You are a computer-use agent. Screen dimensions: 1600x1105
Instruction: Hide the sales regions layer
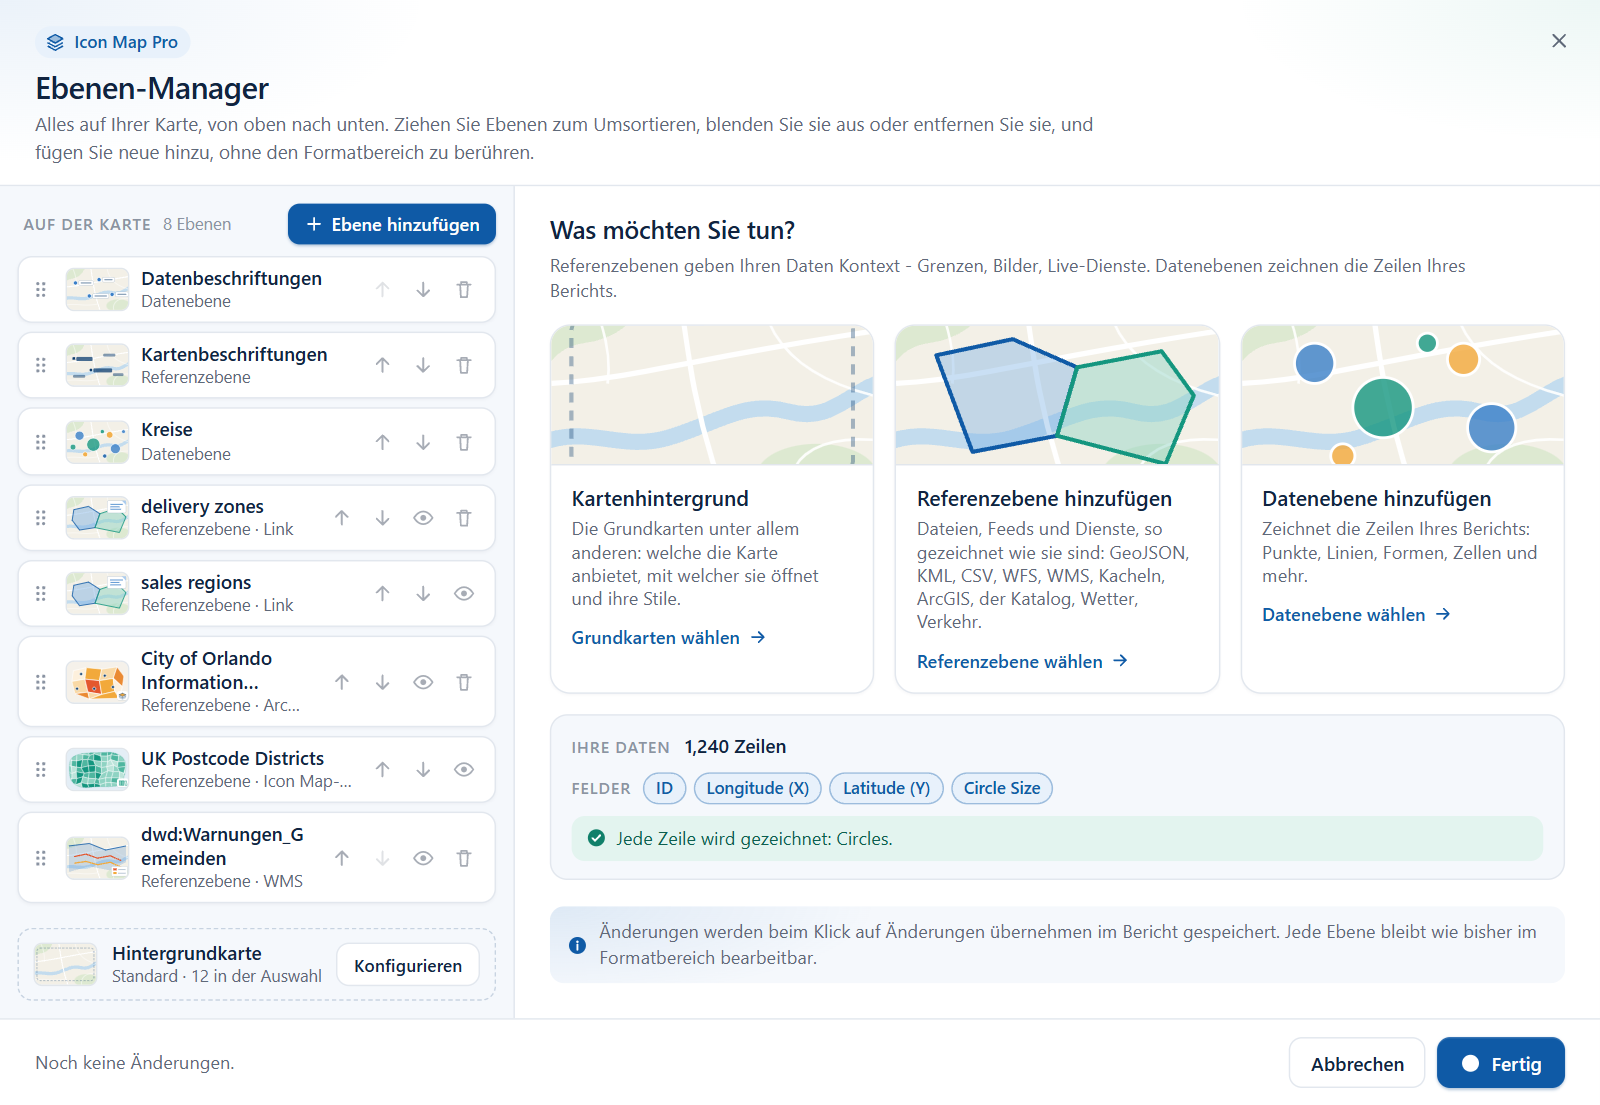coord(464,594)
